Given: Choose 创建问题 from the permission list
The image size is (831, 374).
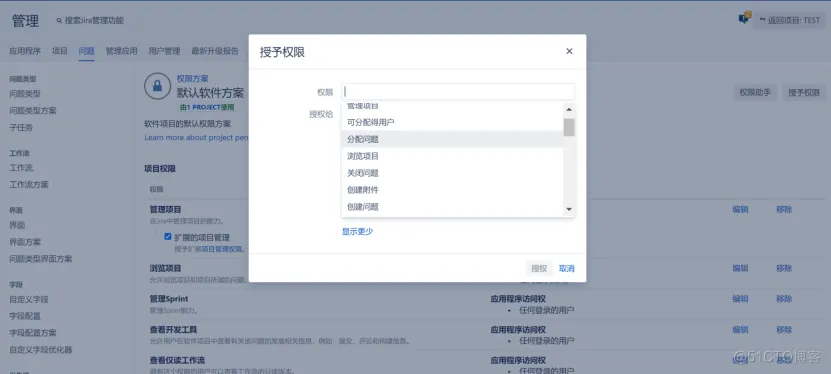Looking at the screenshot, I should click(452, 207).
